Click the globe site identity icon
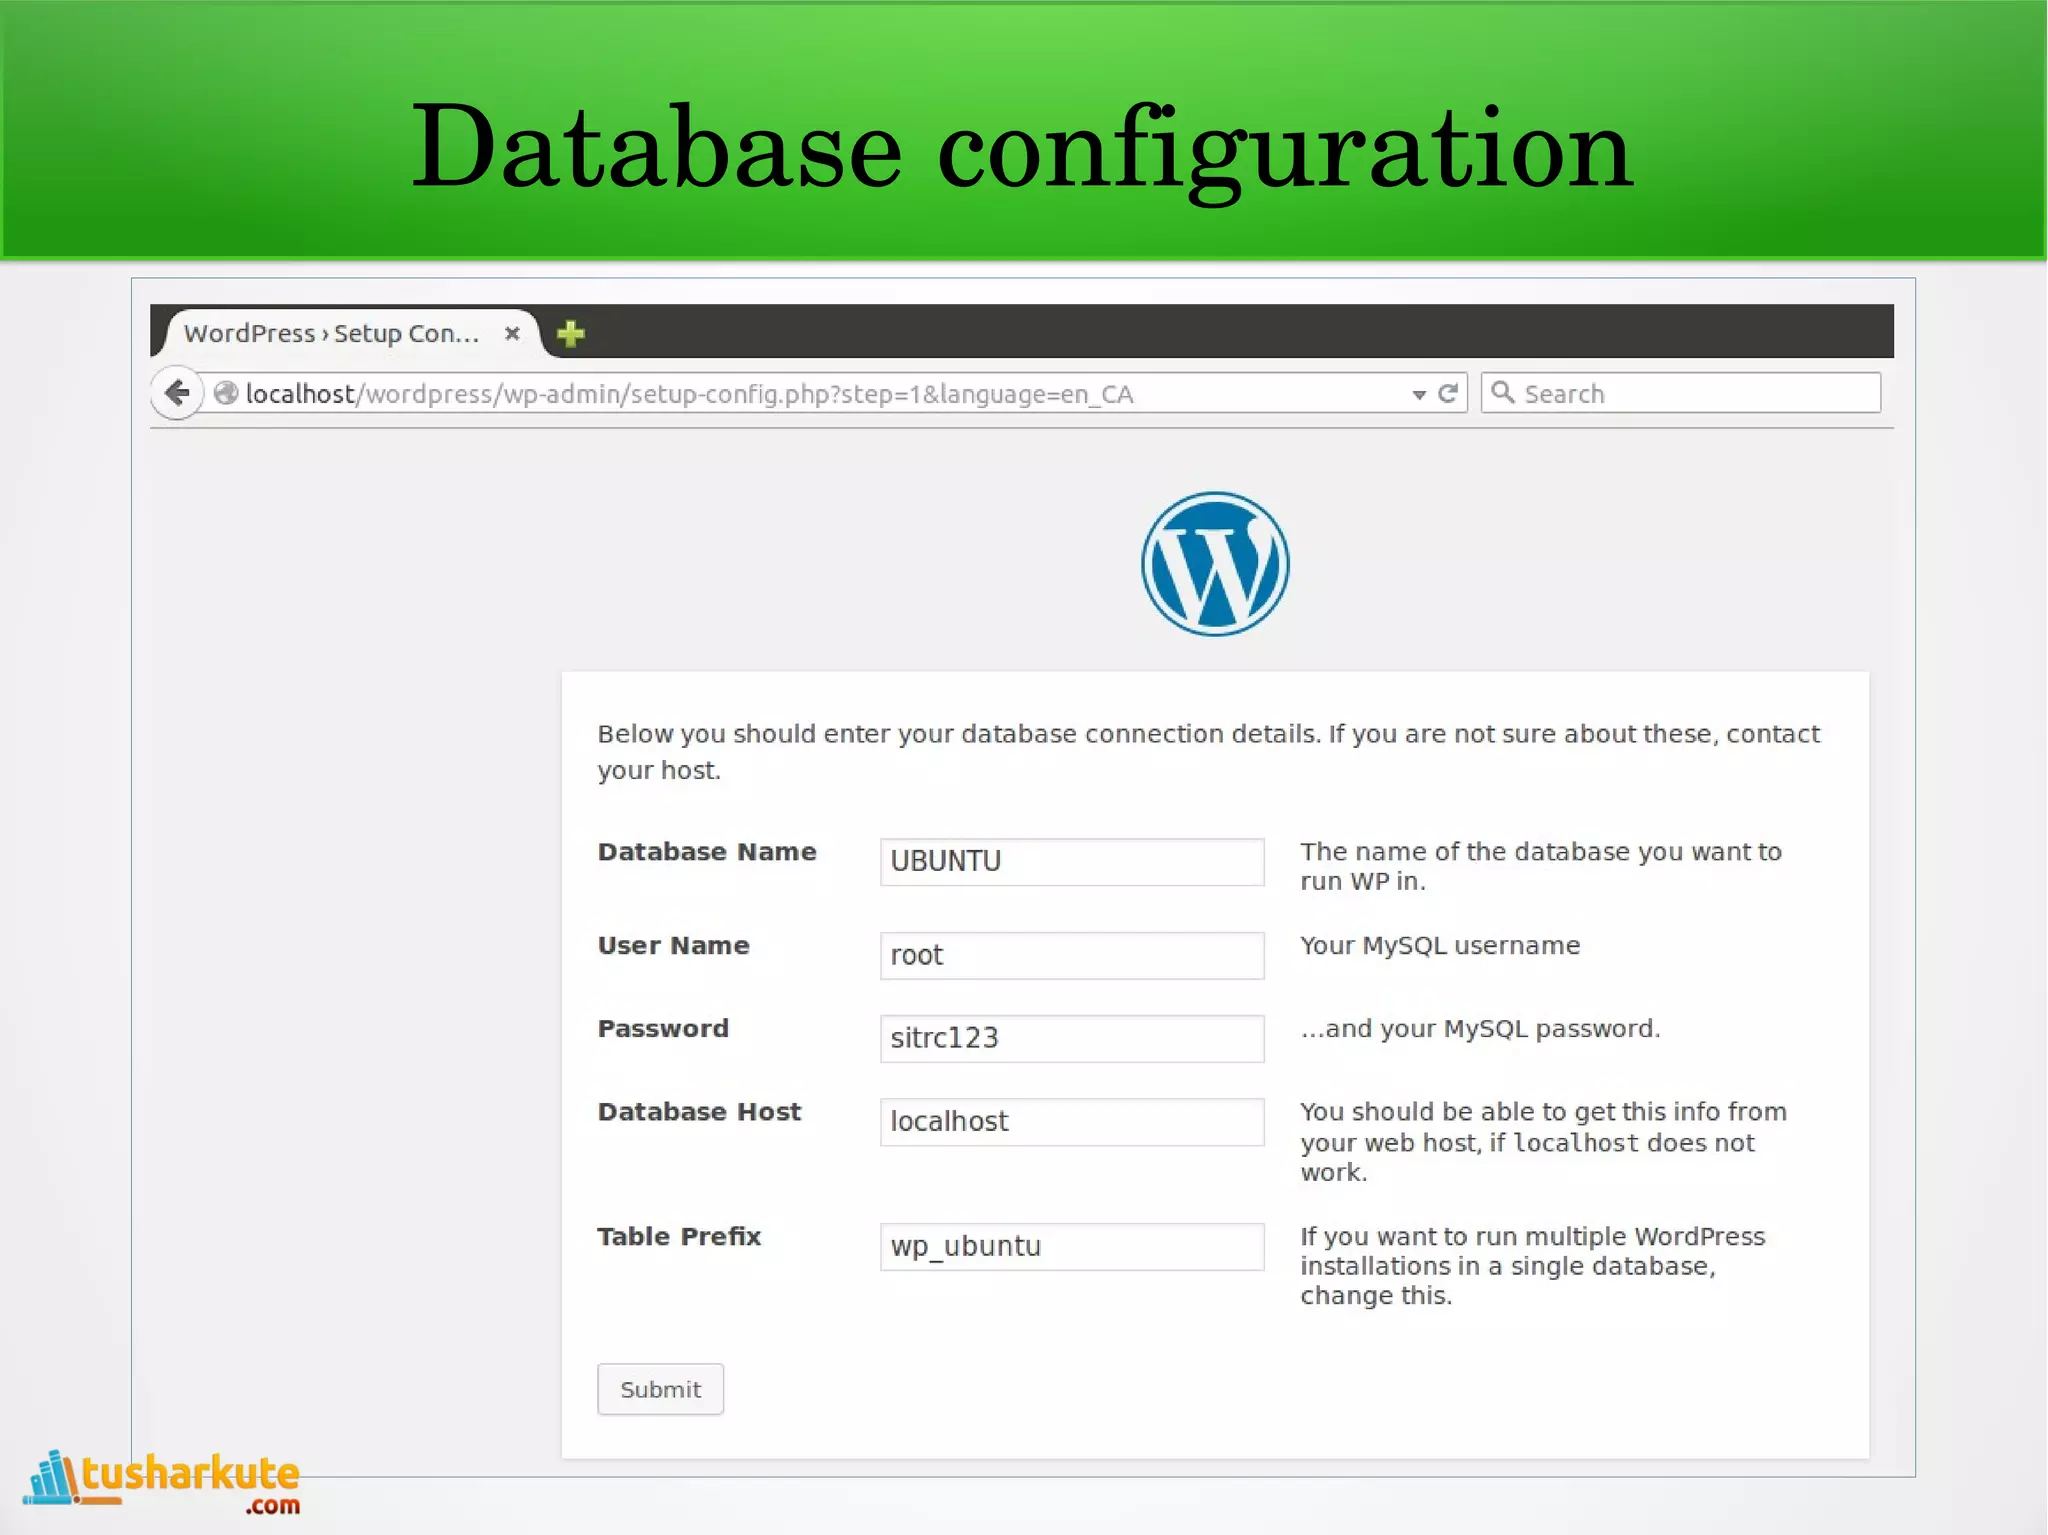 226,394
